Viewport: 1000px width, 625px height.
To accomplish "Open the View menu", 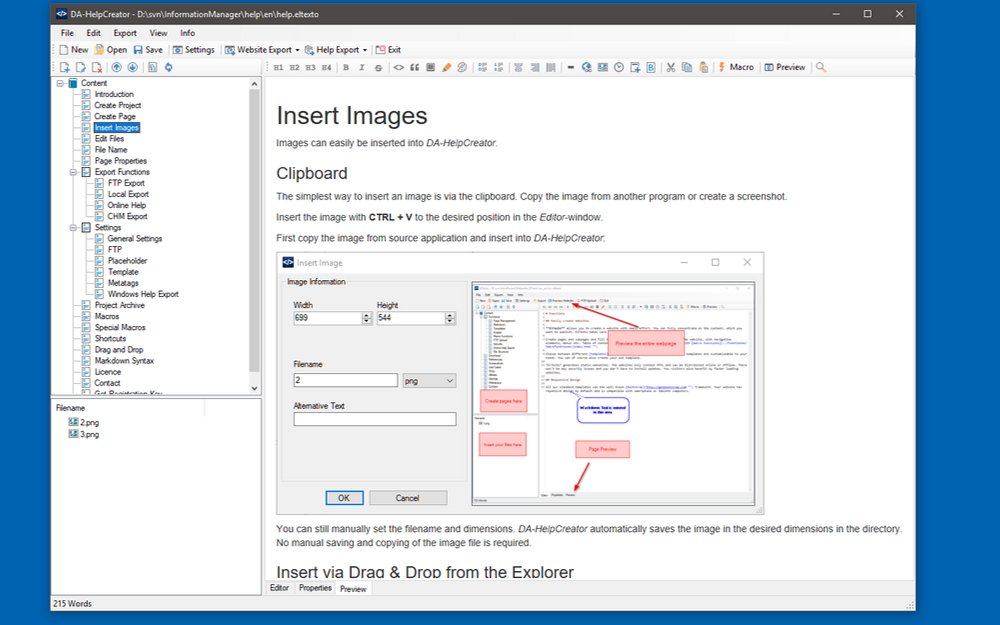I will 158,33.
